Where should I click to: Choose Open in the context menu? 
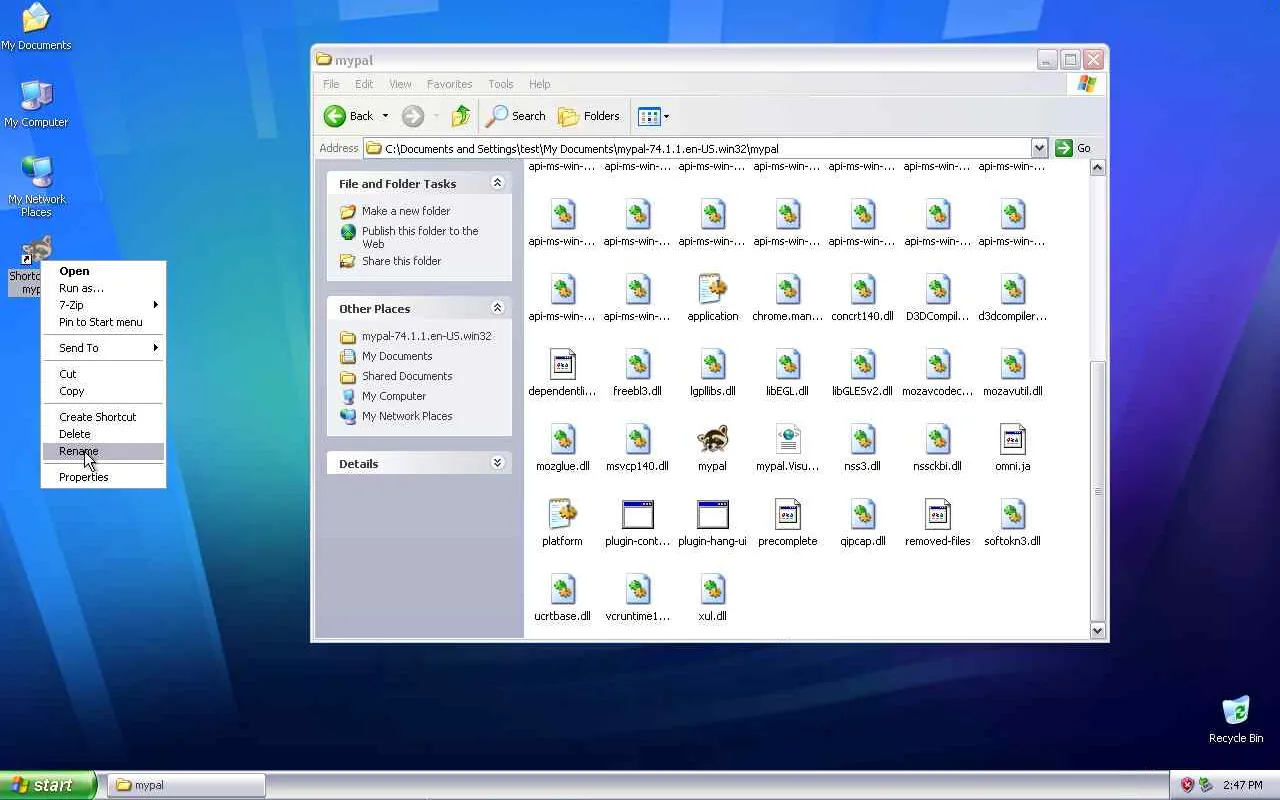103,271
